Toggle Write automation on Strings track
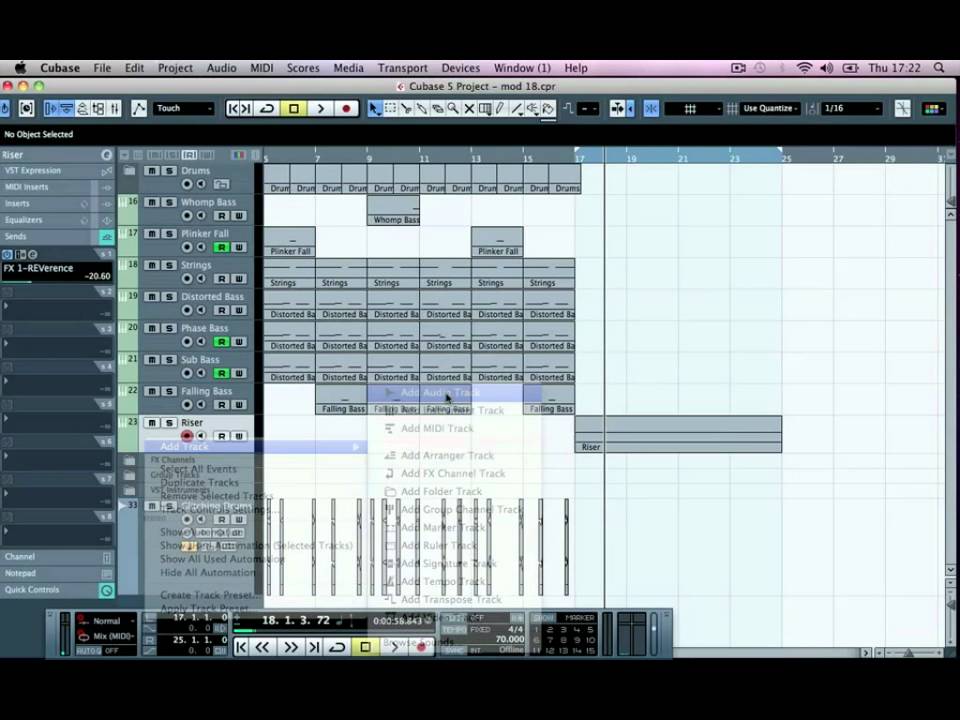Screen dimensions: 960x720 pos(239,279)
